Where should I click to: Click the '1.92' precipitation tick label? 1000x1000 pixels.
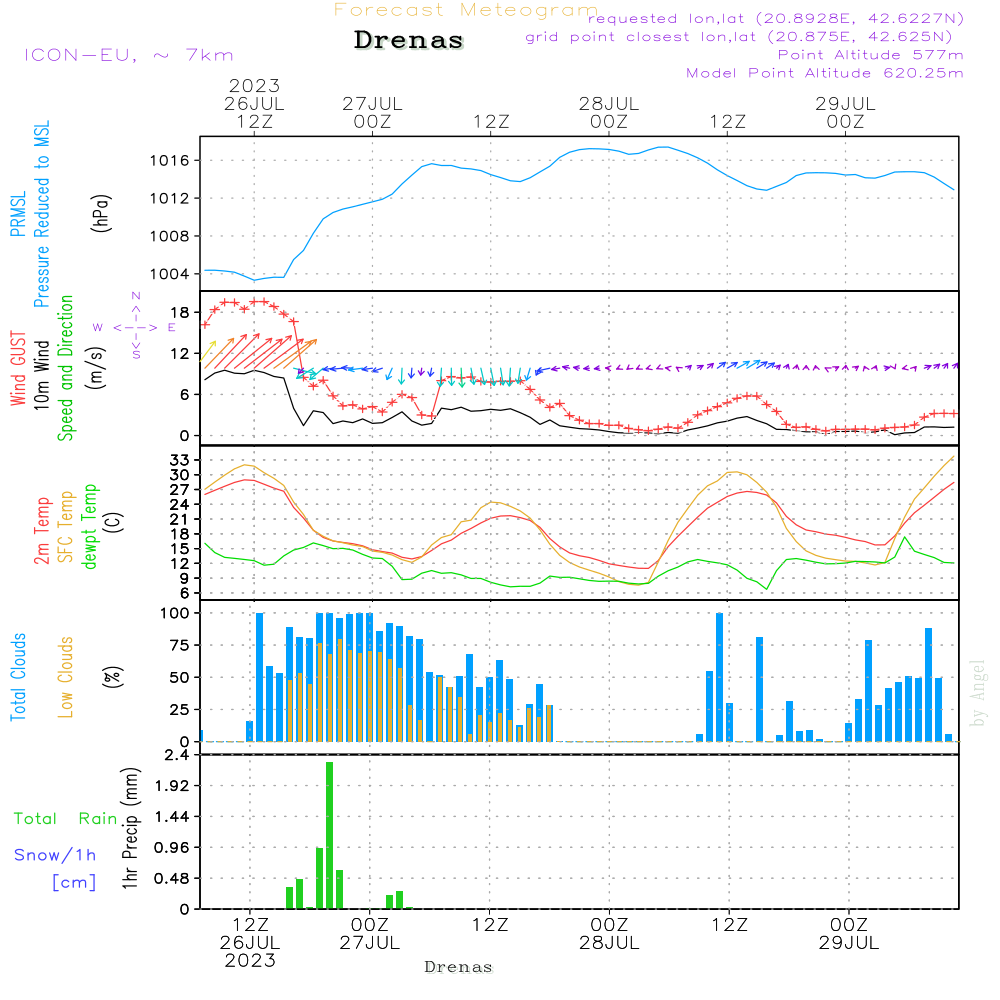point(172,785)
